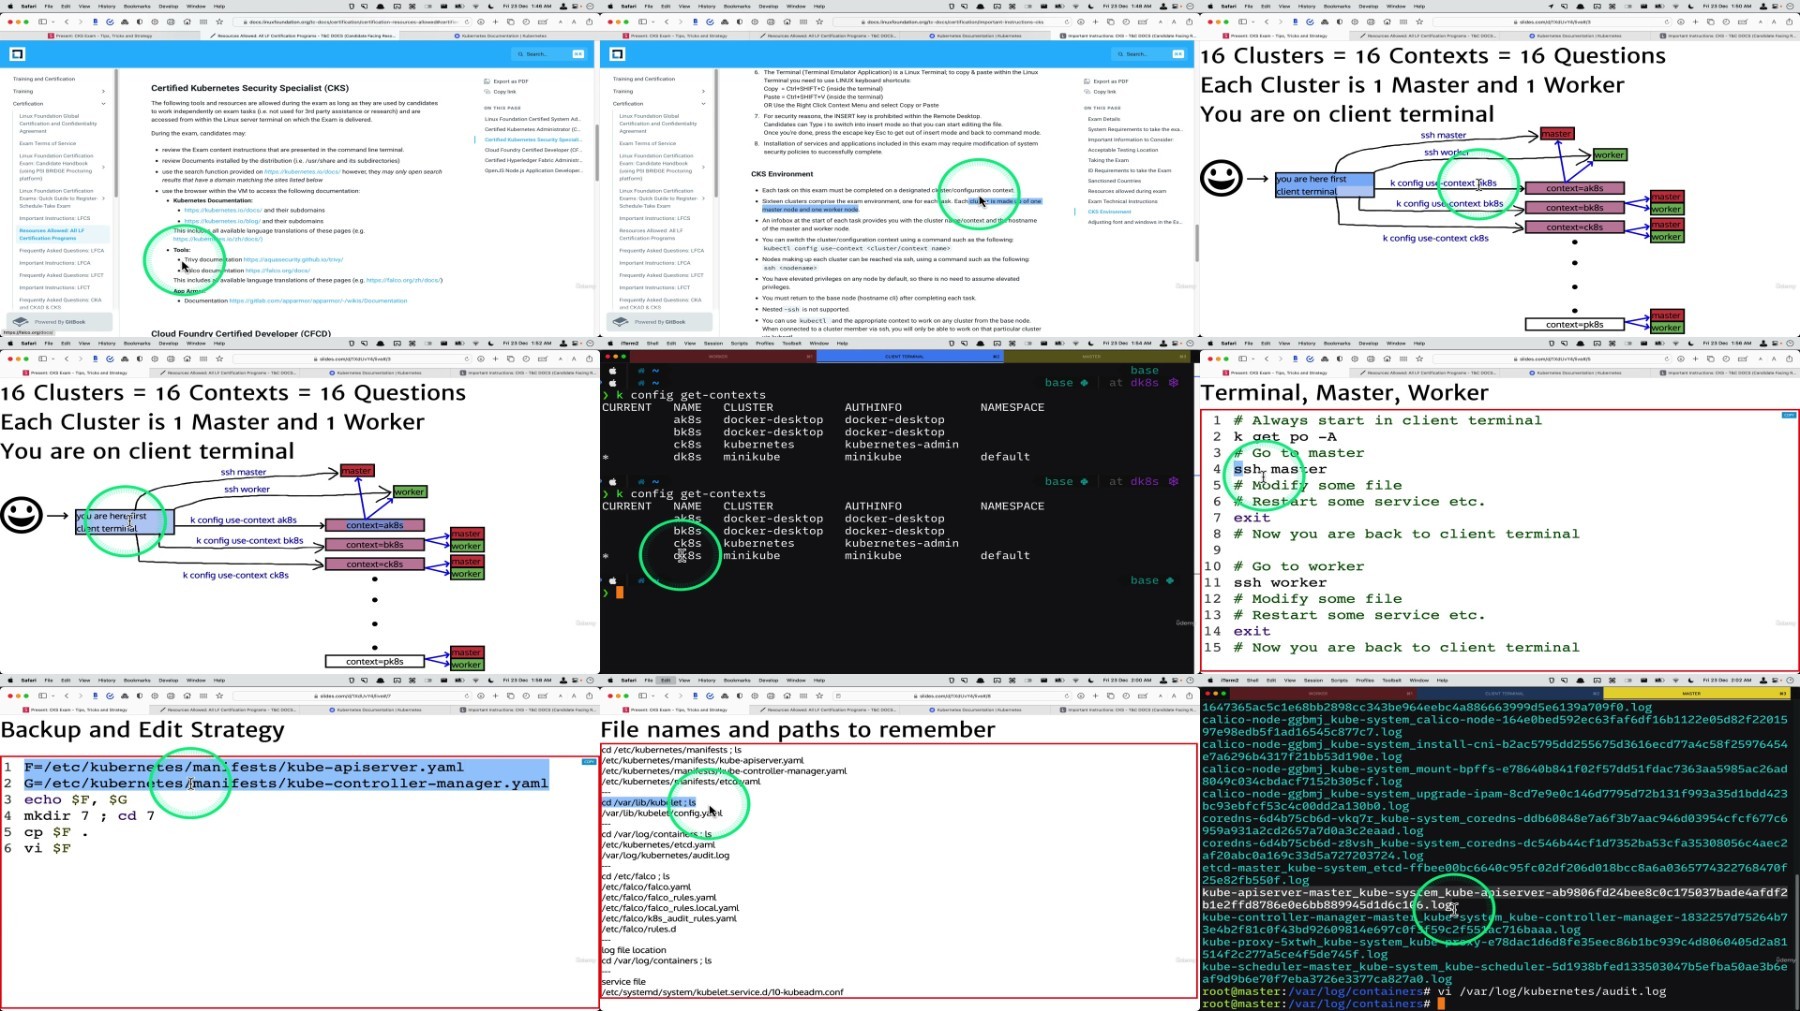The image size is (1800, 1011).
Task: Toggle Safari sidebar in 'File names and paths' window
Action: [x=642, y=696]
